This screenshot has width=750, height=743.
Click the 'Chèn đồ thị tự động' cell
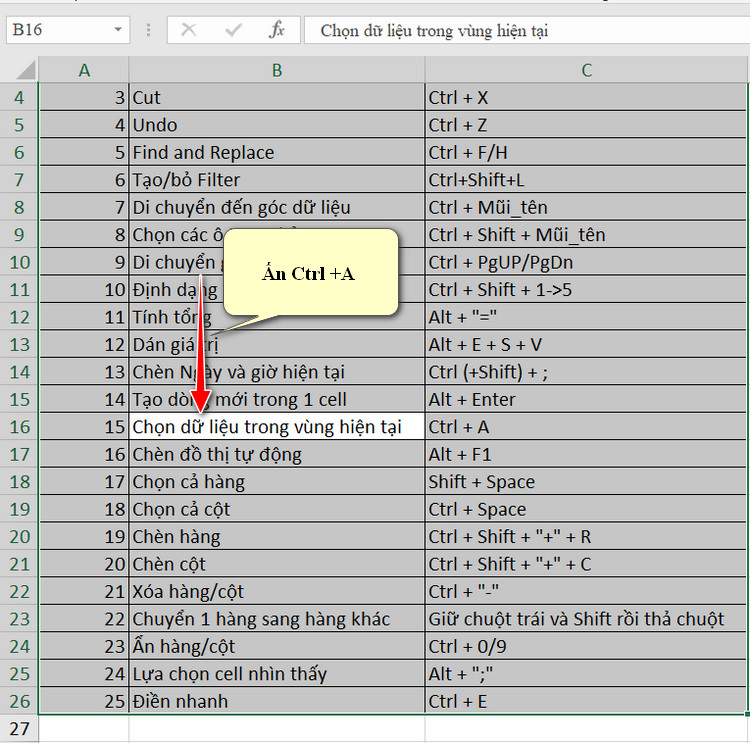coord(276,454)
